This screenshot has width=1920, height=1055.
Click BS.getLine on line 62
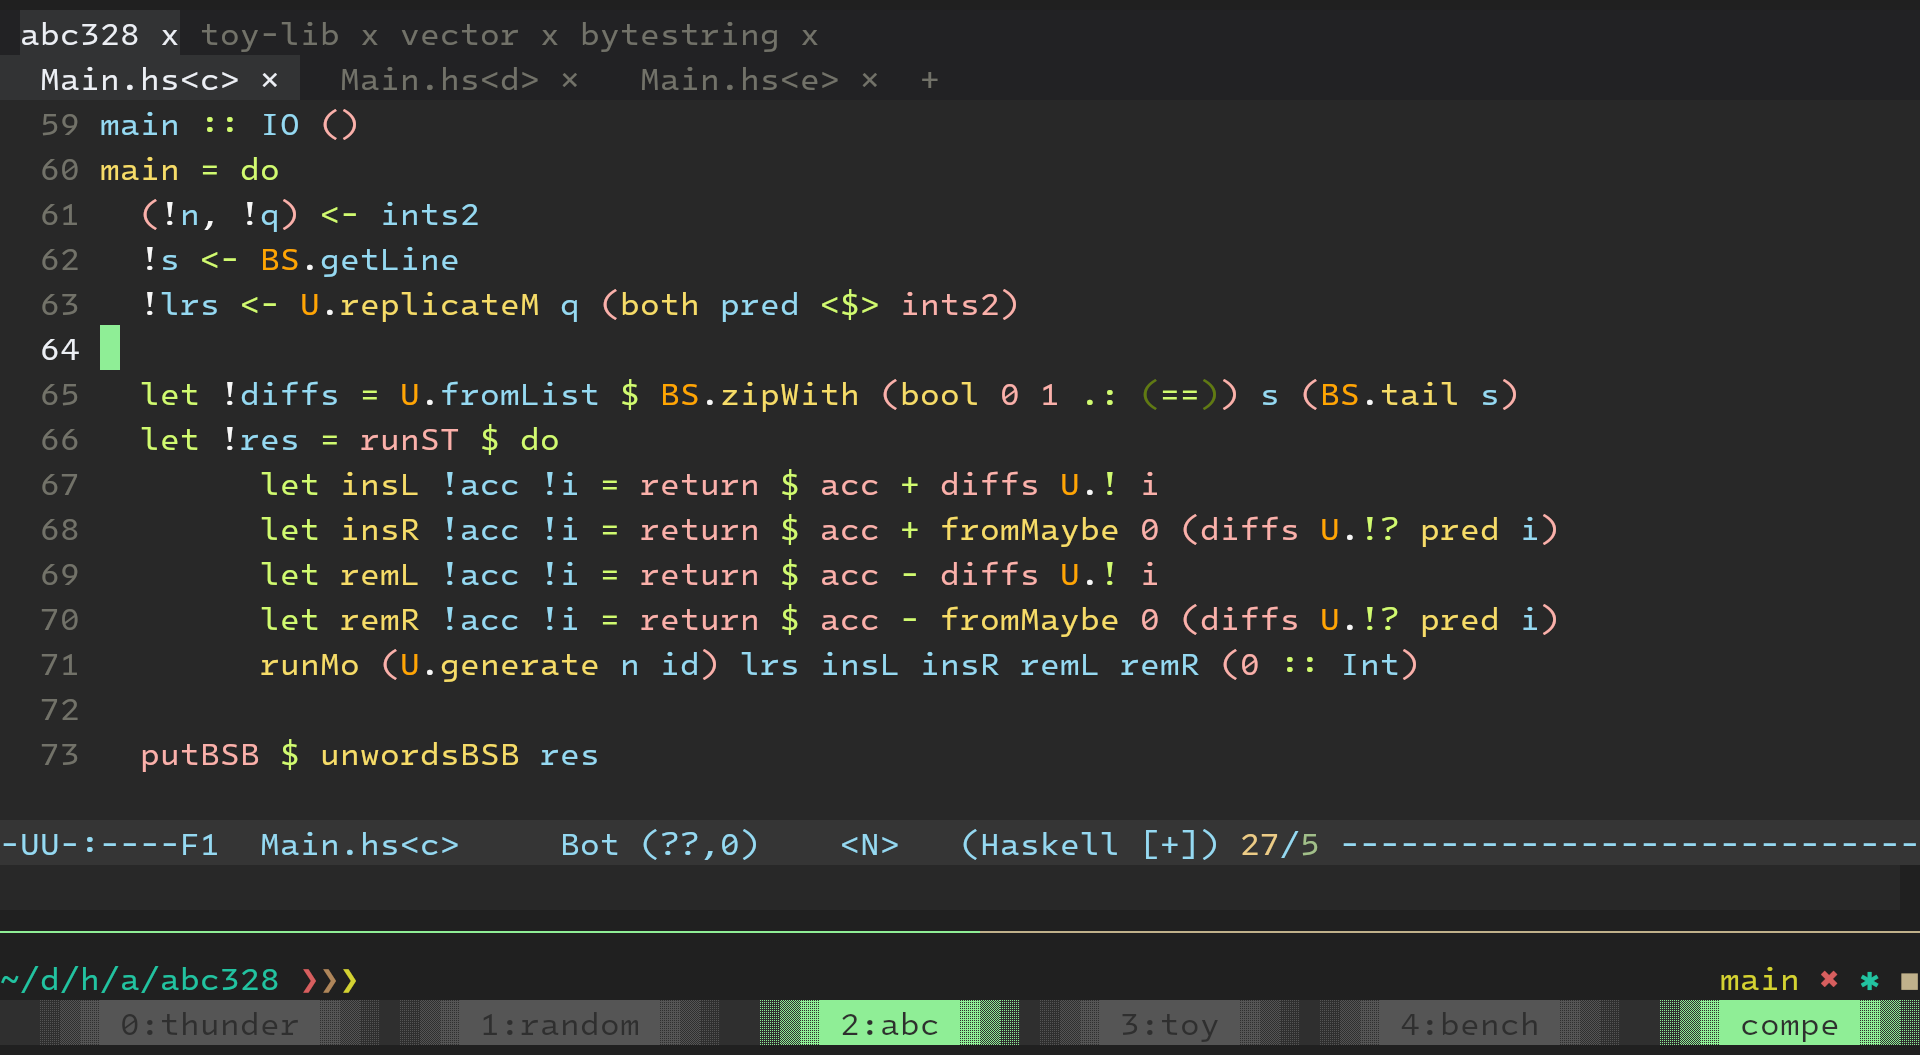pos(360,260)
